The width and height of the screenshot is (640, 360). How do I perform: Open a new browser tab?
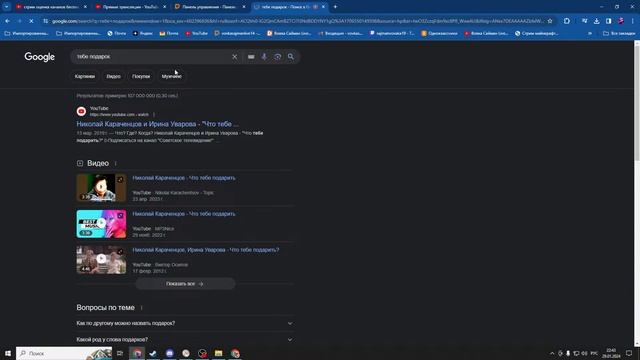[x=335, y=7]
